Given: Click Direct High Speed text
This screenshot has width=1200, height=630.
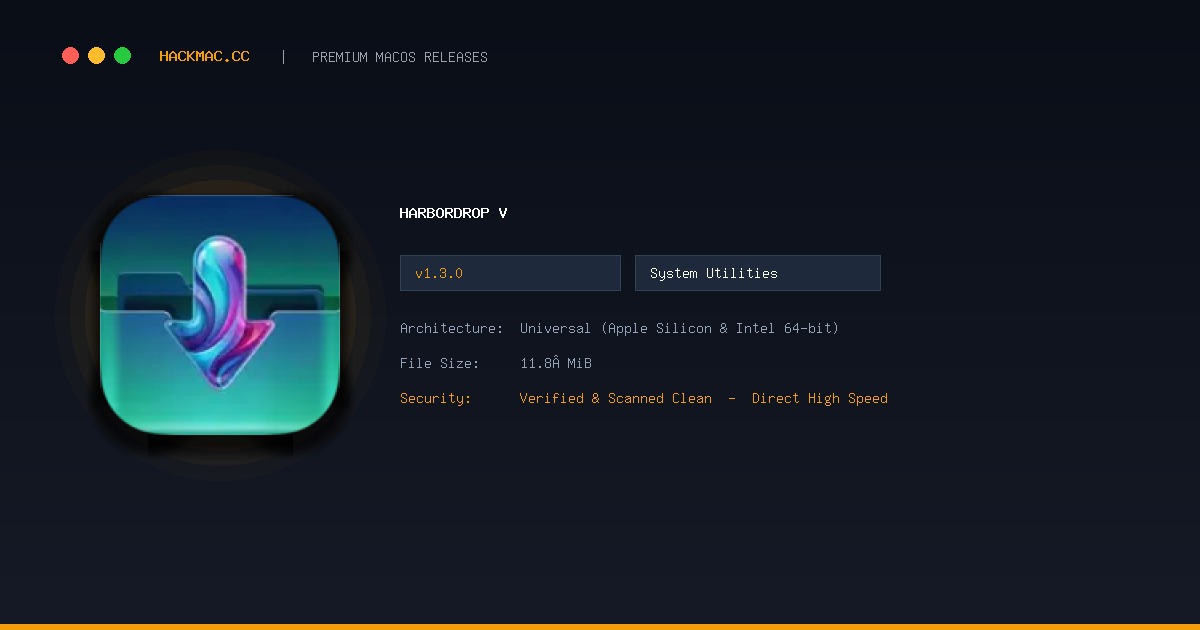Looking at the screenshot, I should tap(820, 398).
